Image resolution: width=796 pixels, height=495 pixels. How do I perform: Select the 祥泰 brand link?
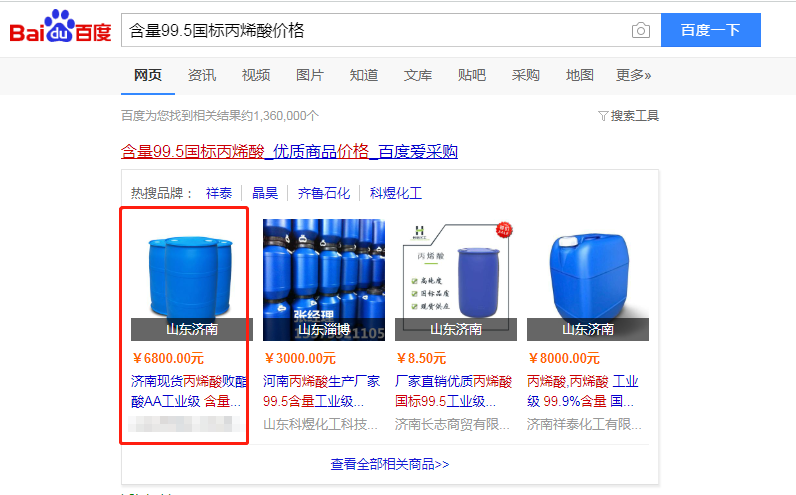[x=219, y=193]
